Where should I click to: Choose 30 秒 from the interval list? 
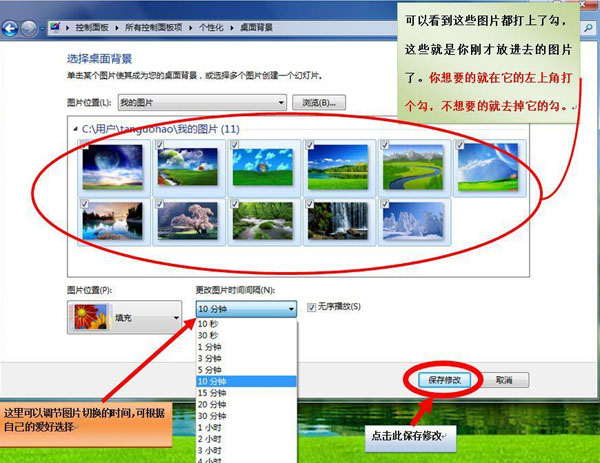210,335
